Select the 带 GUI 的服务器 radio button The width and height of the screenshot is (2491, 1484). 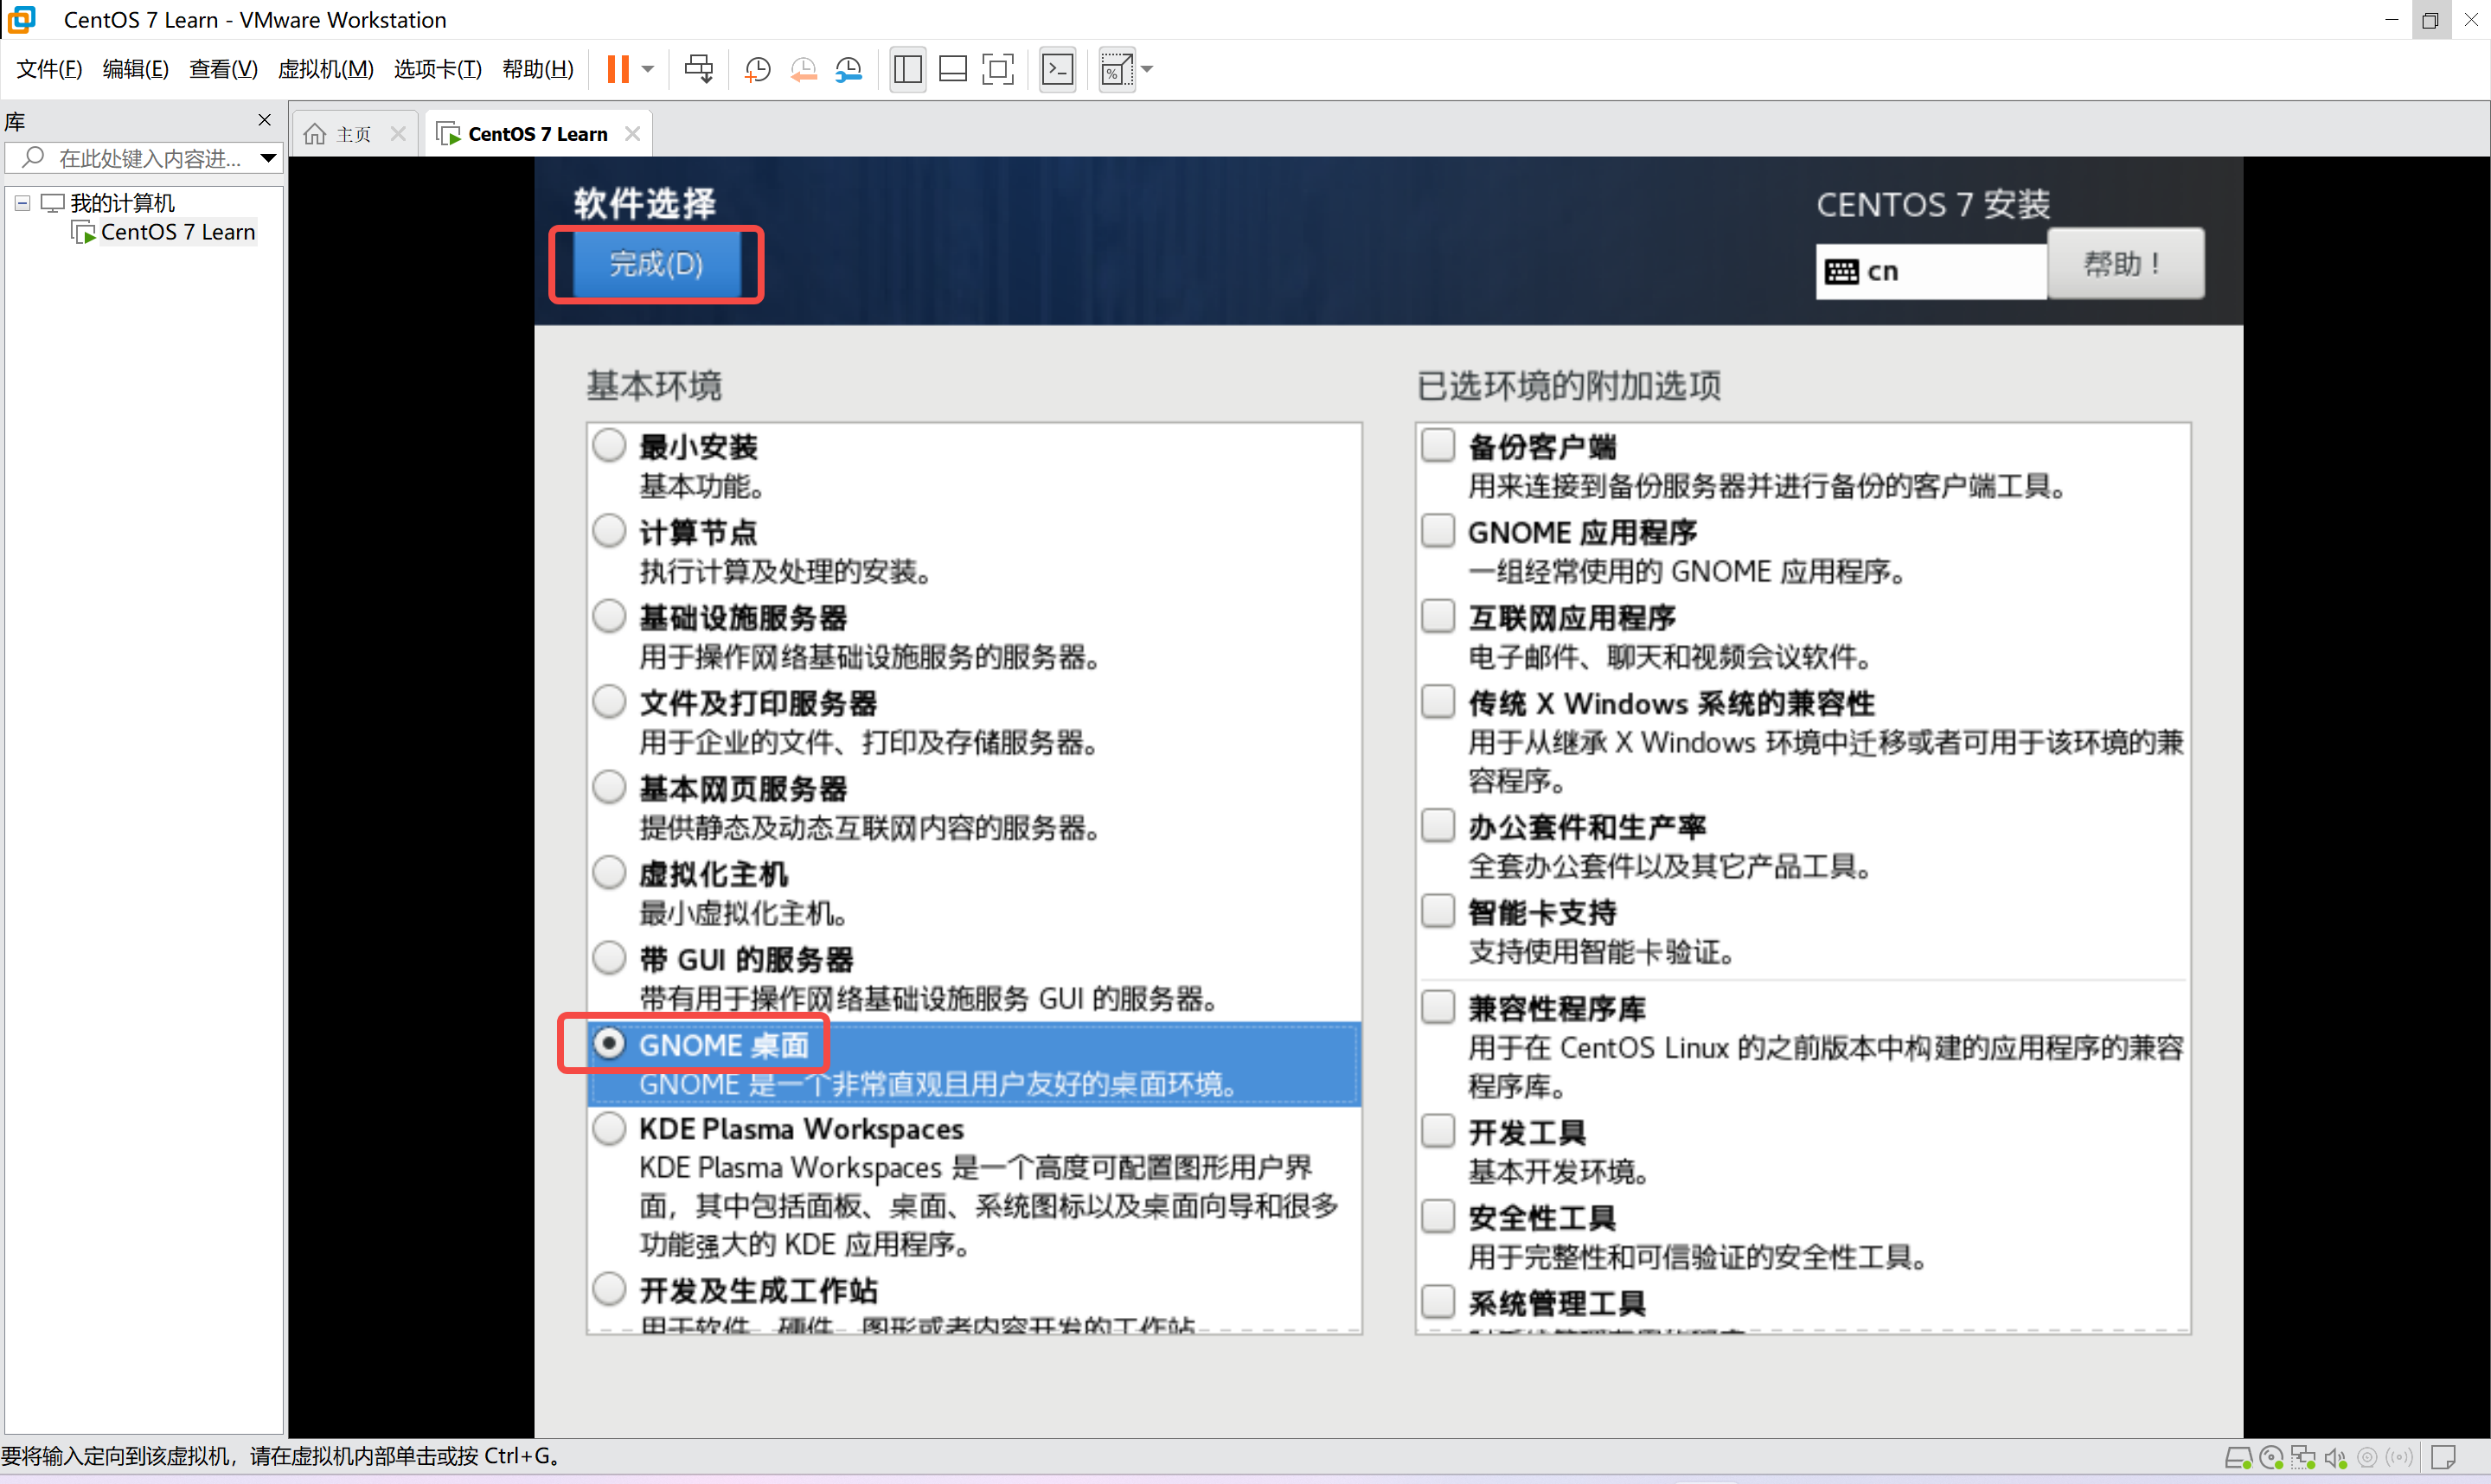click(x=609, y=958)
